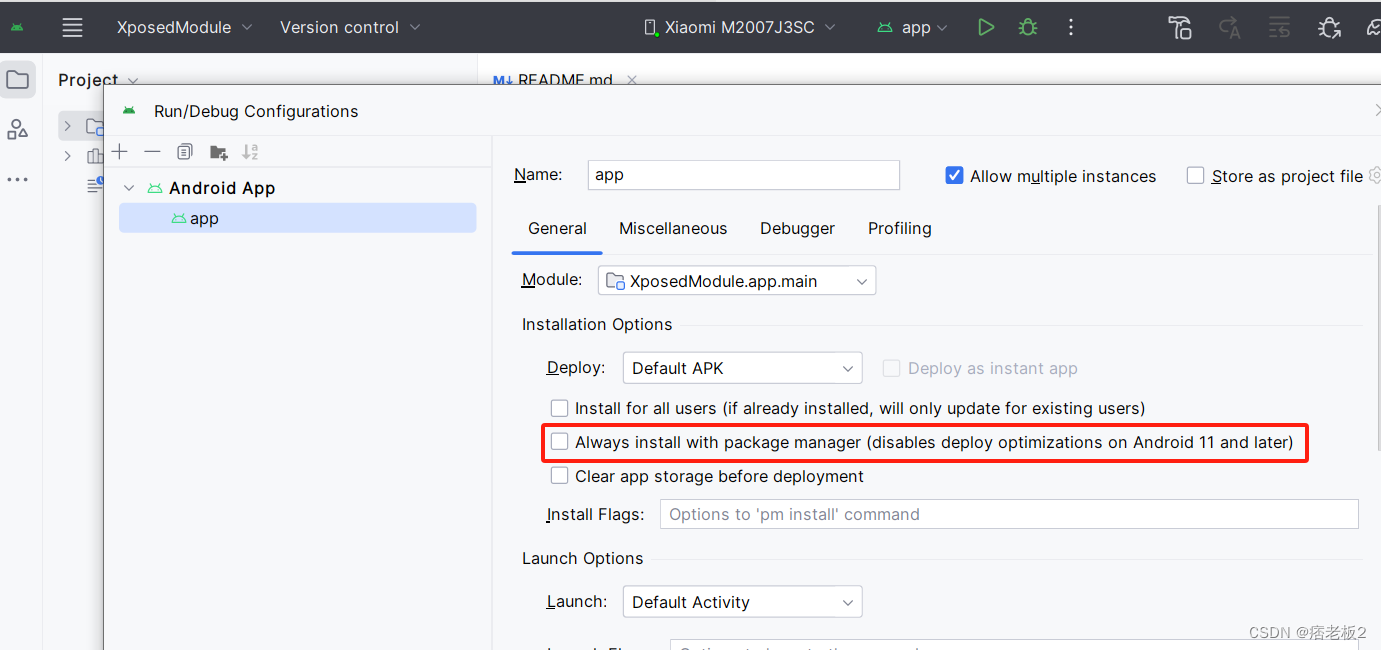Viewport: 1381px width, 650px height.
Task: Select the app configuration under Android App
Action: [201, 218]
